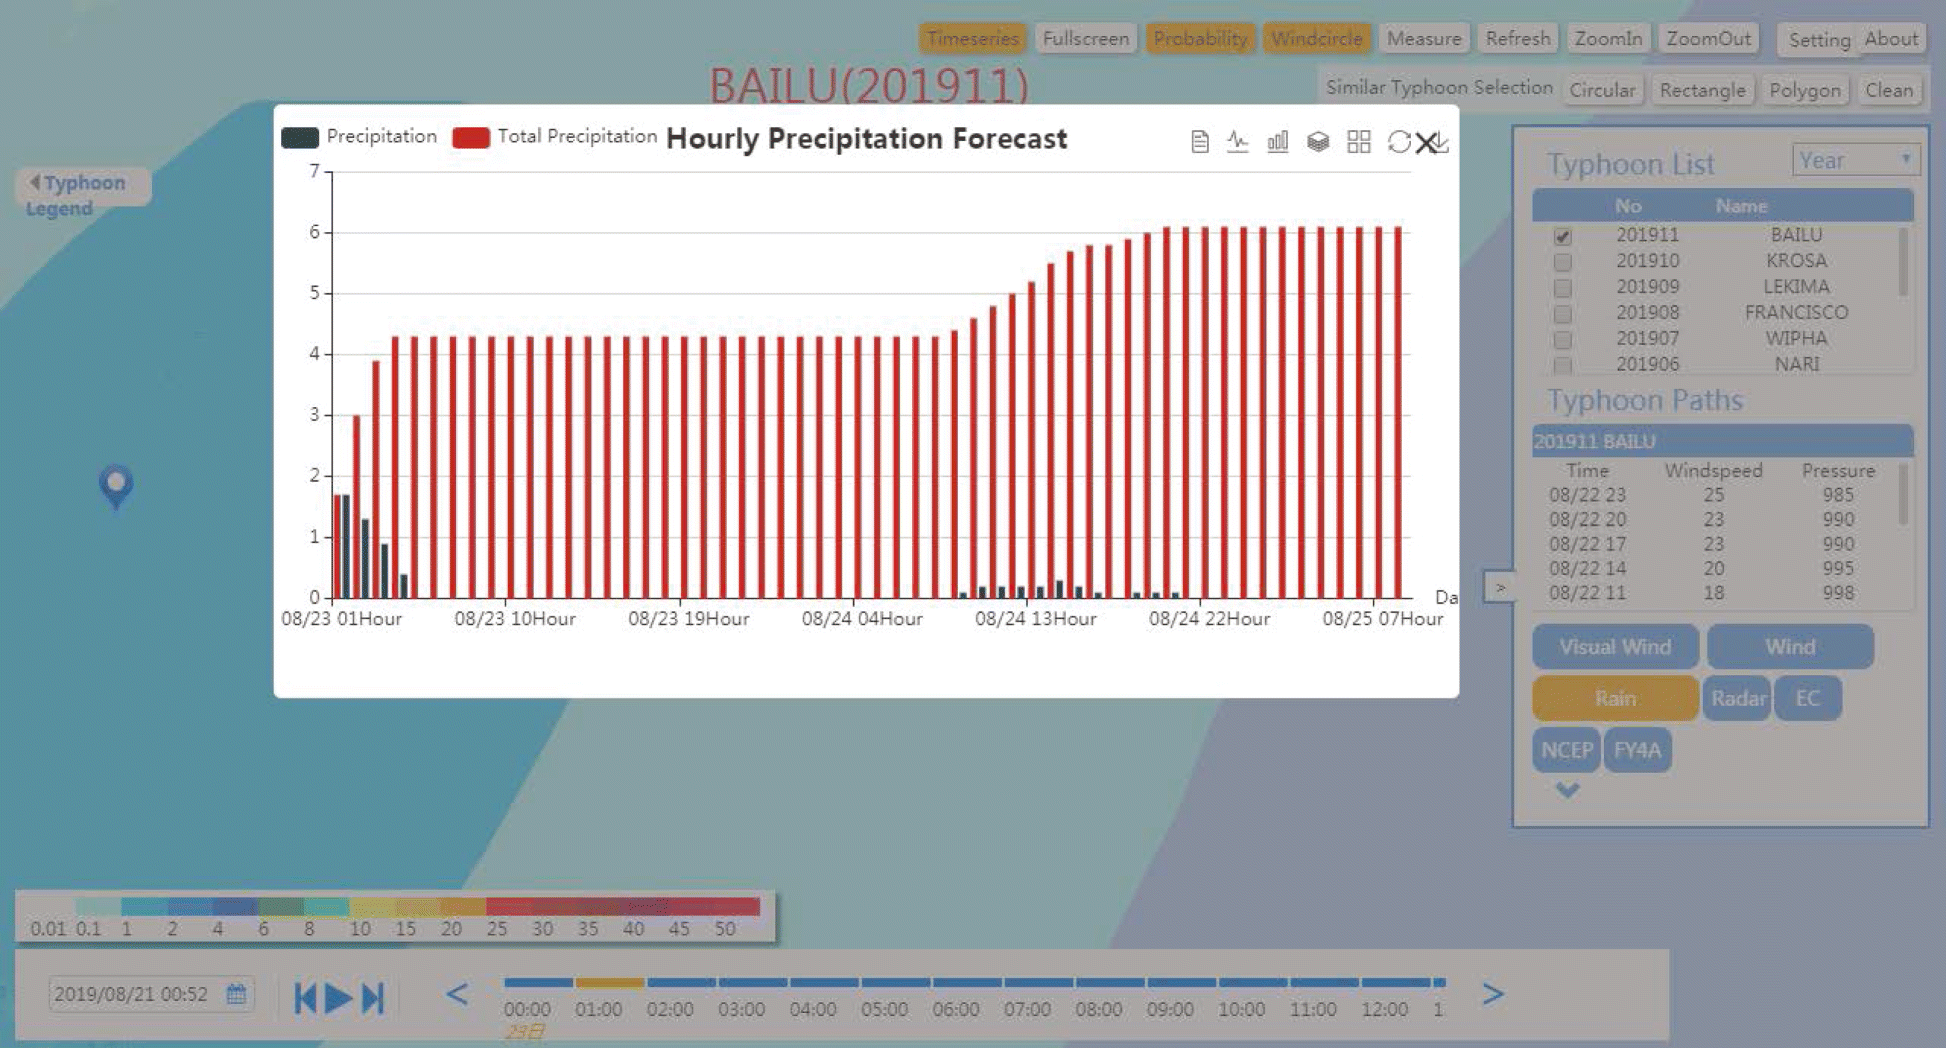Close the Hourly Precipitation Forecast popup
This screenshot has width=1946, height=1048.
click(x=1426, y=143)
